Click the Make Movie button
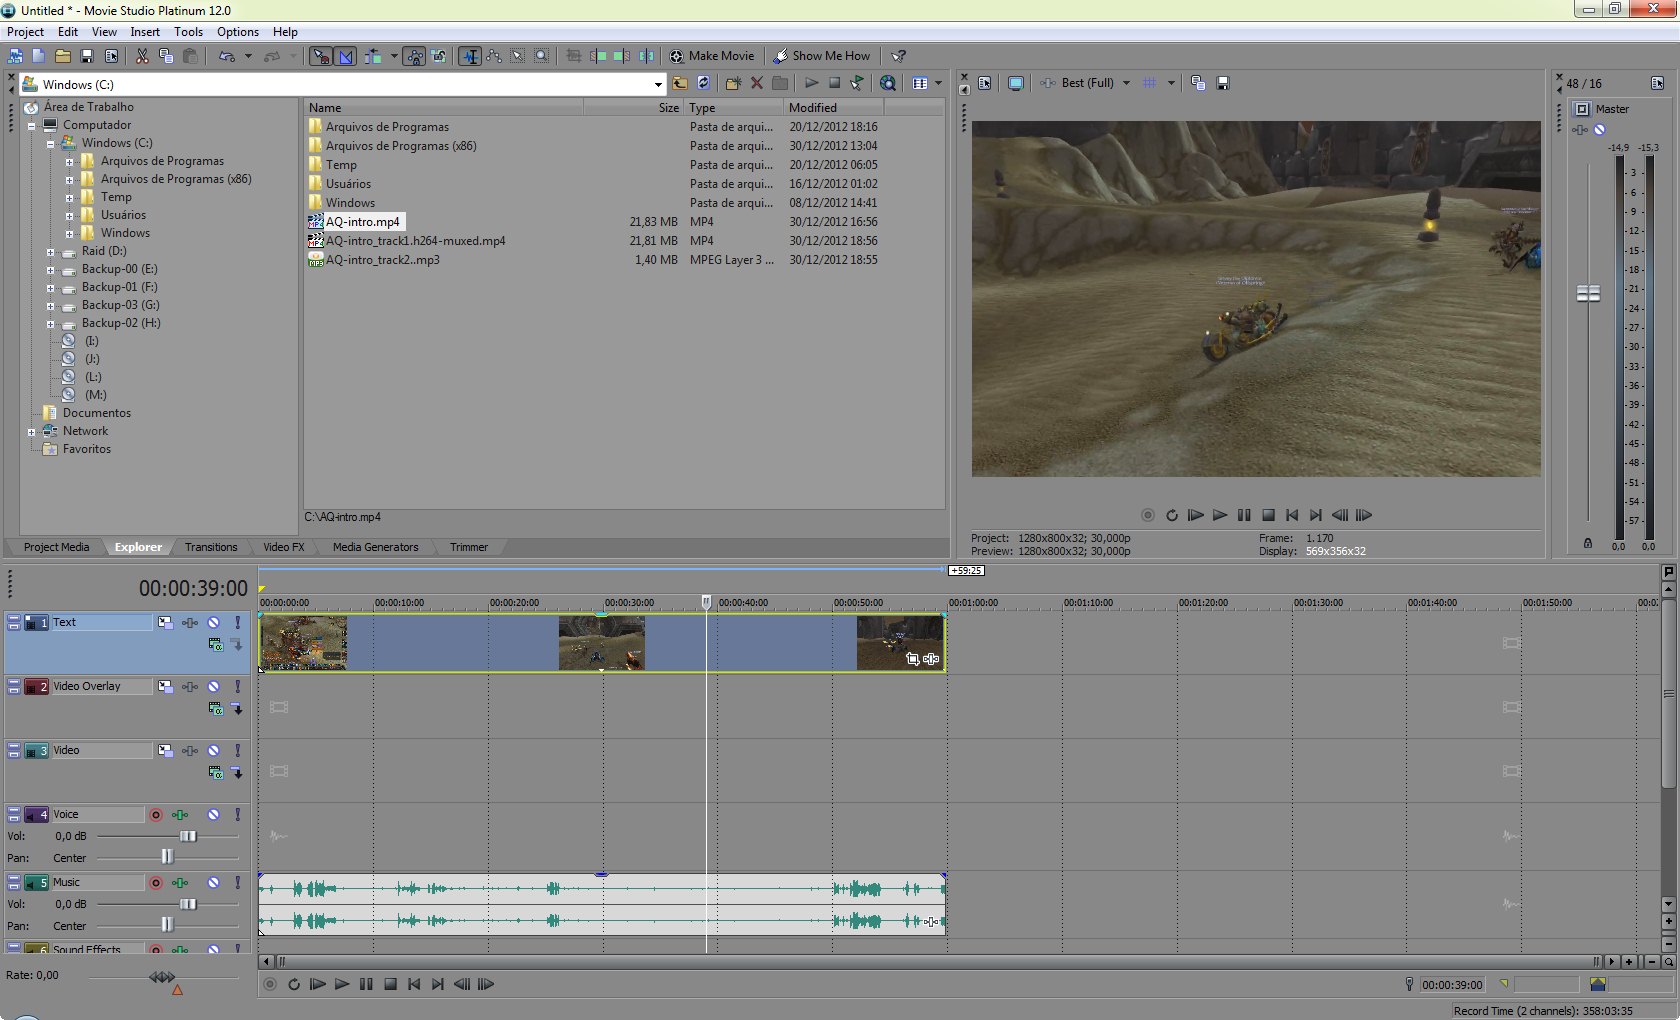This screenshot has height=1020, width=1680. click(711, 56)
